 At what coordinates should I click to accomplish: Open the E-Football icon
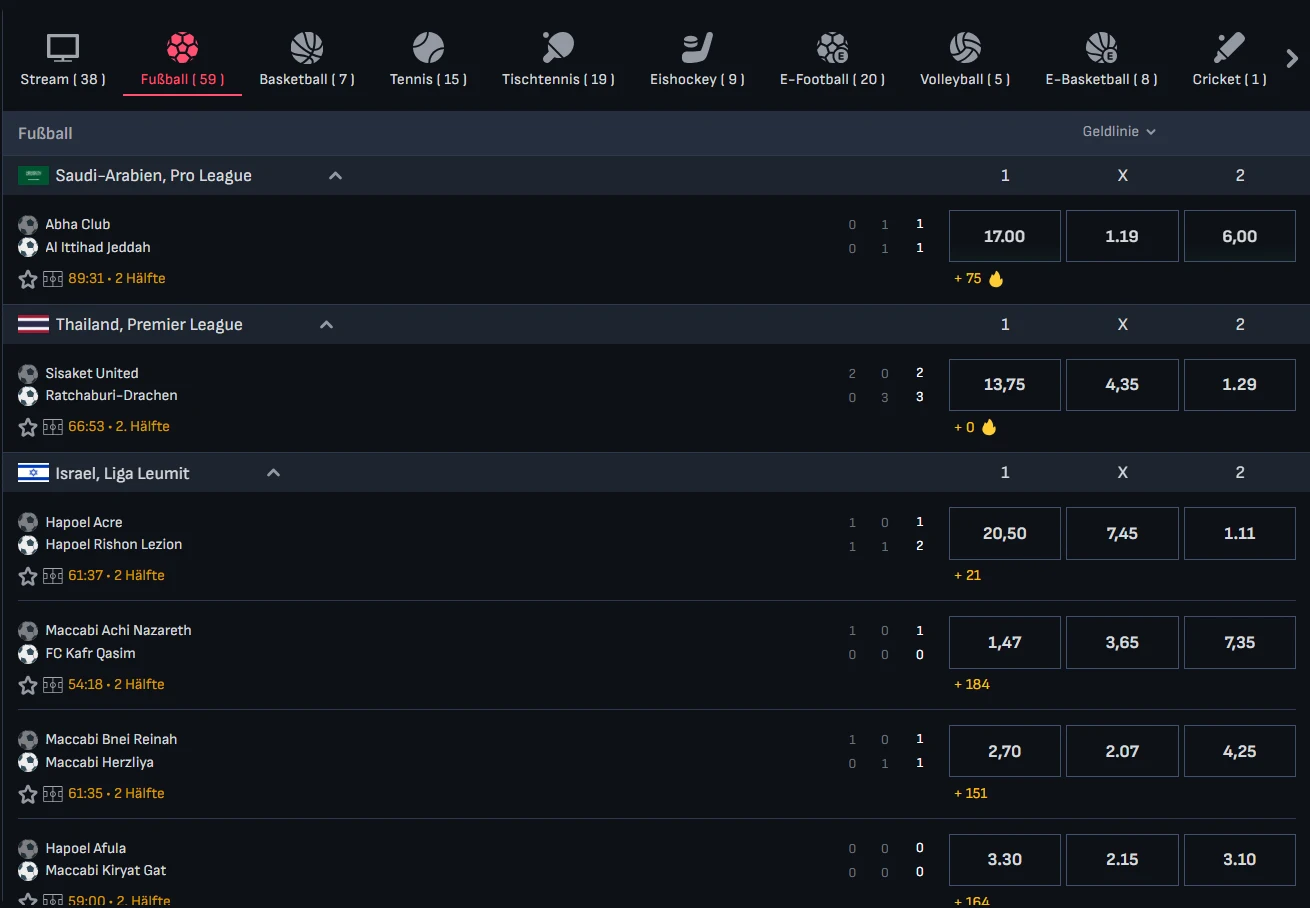coord(832,47)
